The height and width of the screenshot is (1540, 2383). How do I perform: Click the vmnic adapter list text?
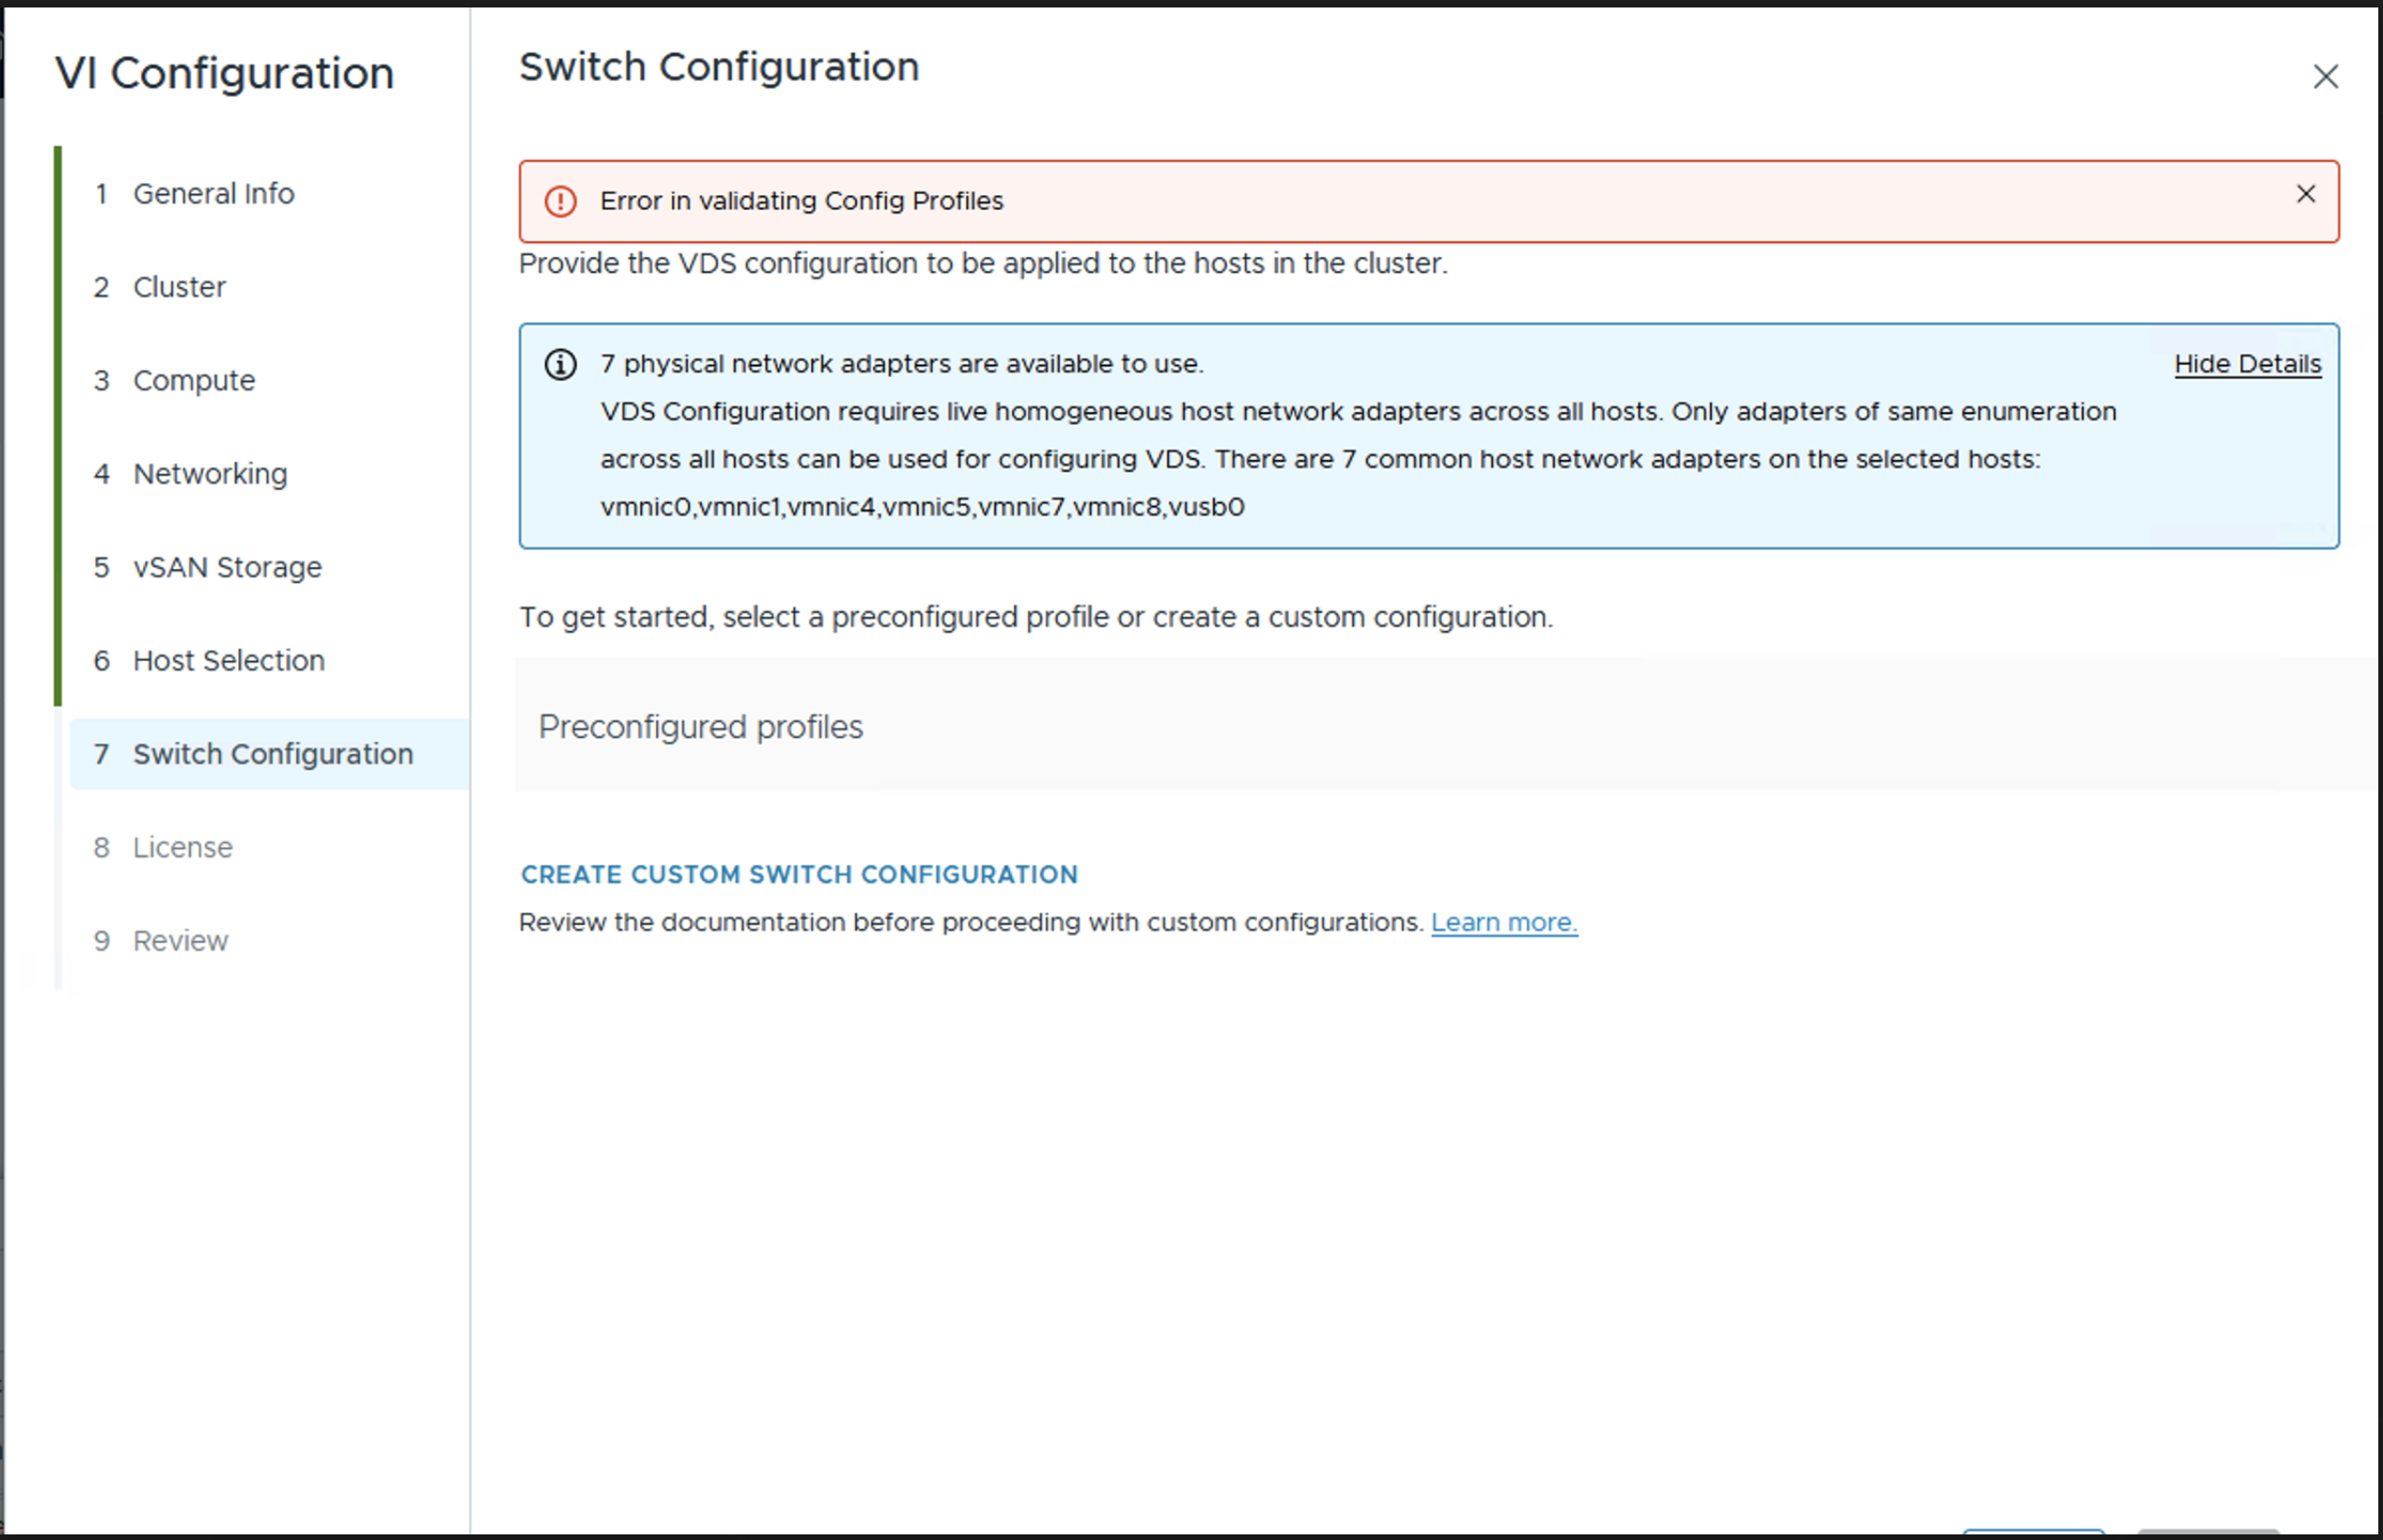coord(922,507)
